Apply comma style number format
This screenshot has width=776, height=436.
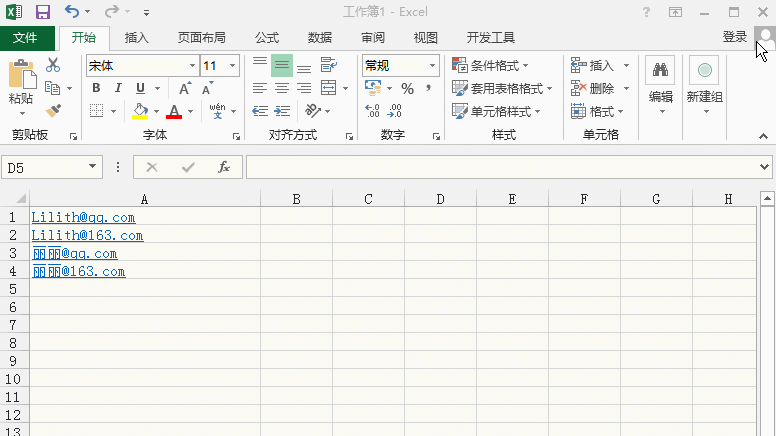tap(428, 88)
